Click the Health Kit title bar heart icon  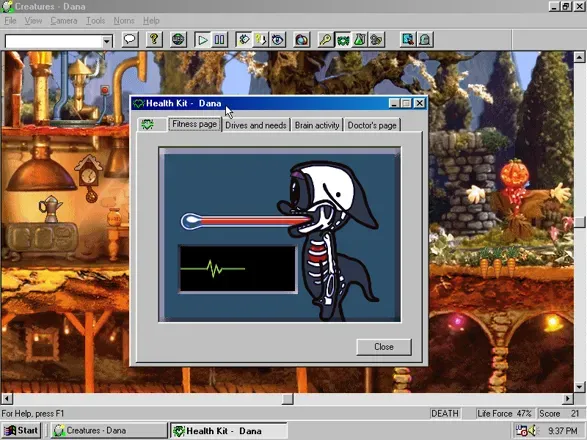[139, 103]
